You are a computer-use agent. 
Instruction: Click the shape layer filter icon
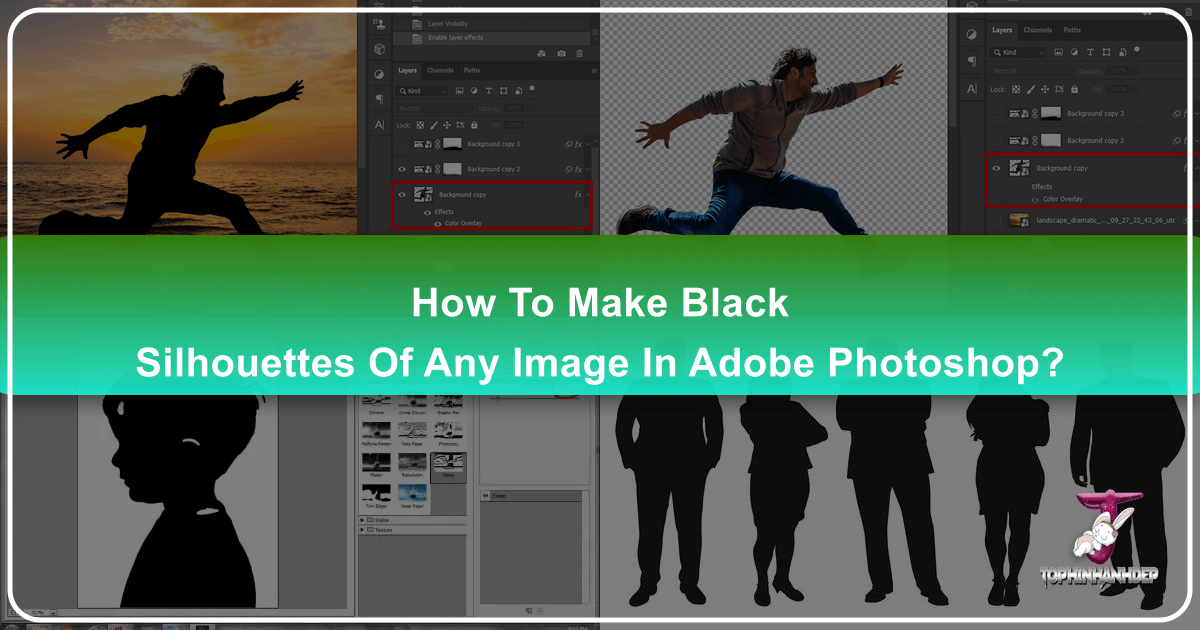click(504, 91)
